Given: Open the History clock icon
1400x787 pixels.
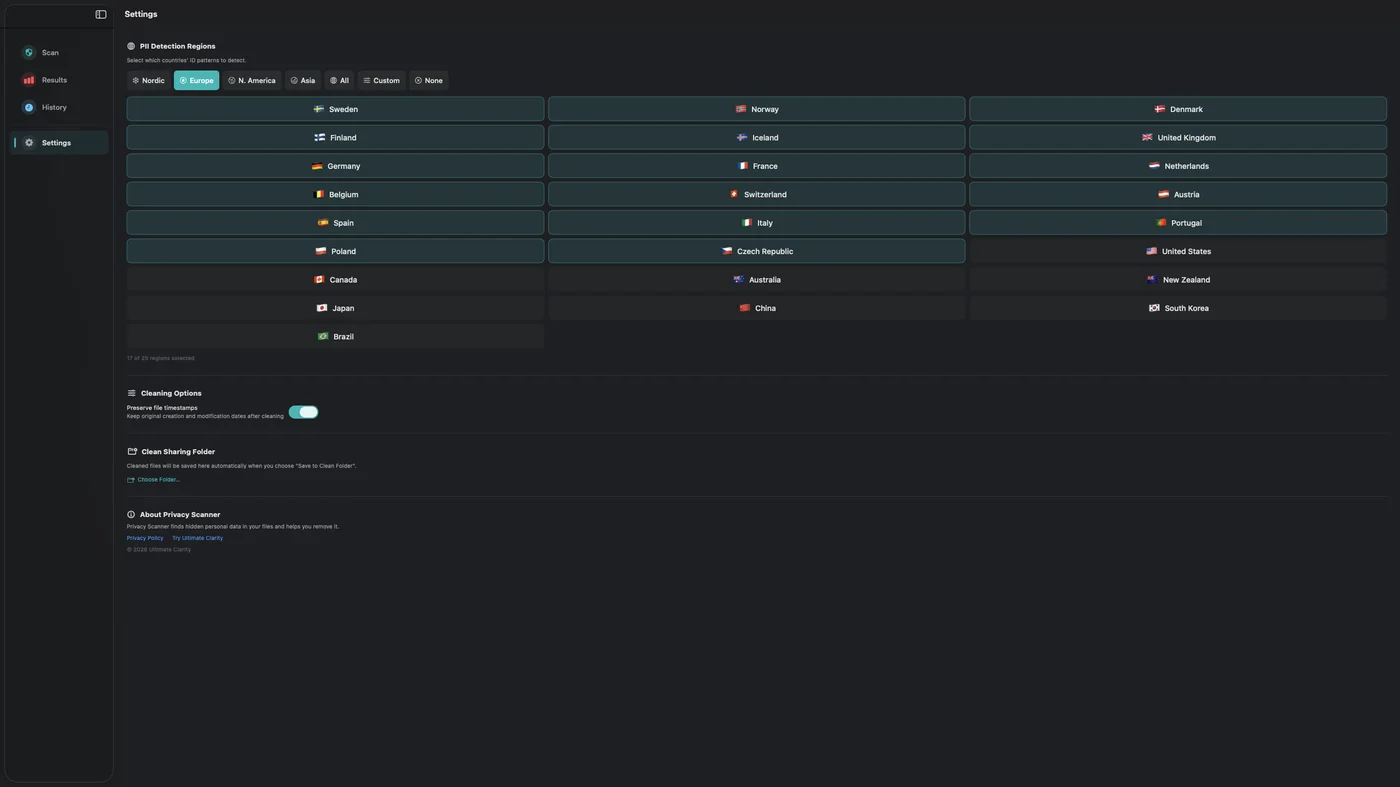Looking at the screenshot, I should click(x=29, y=107).
